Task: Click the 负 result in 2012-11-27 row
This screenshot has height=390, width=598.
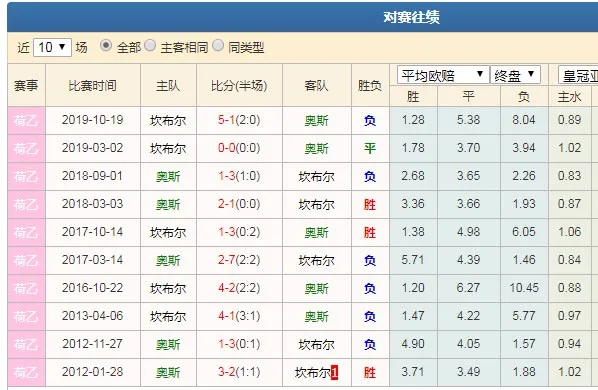Action: coord(370,344)
